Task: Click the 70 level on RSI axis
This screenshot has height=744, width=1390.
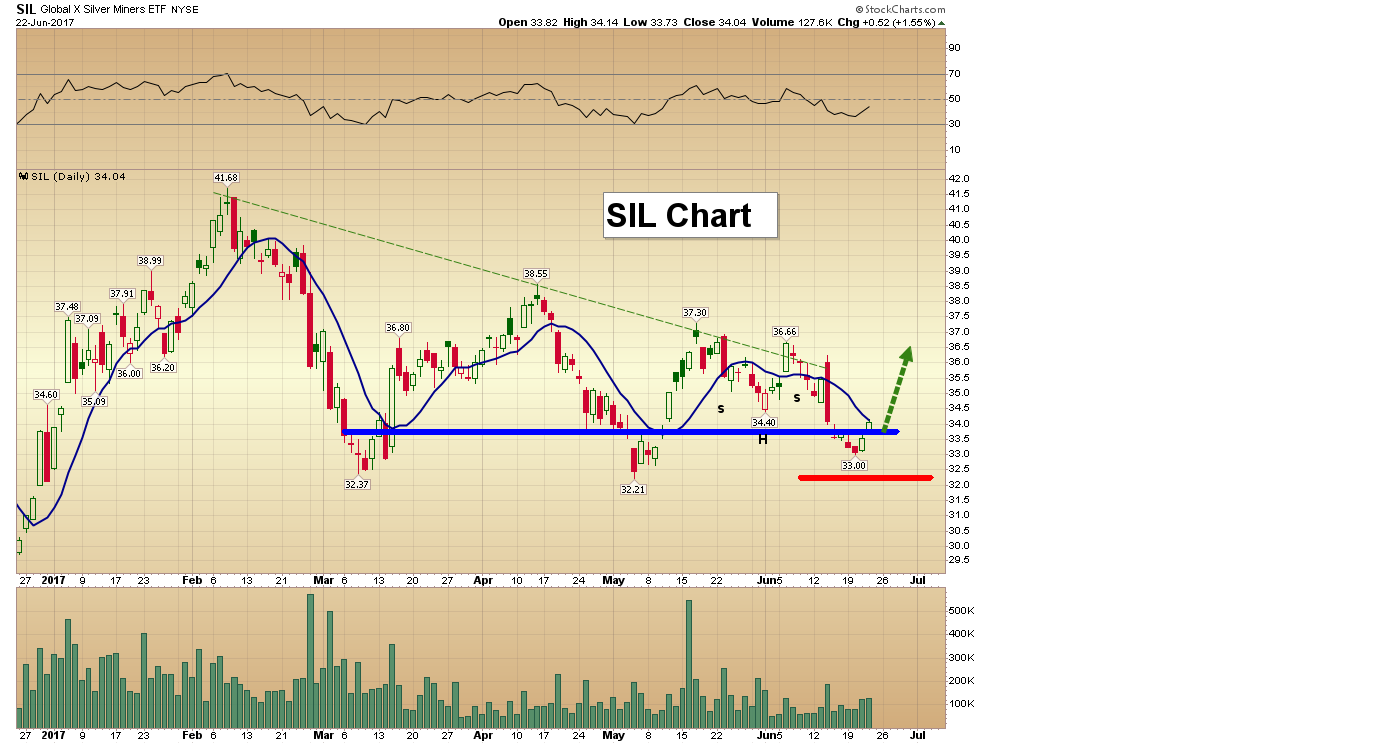Action: (955, 74)
